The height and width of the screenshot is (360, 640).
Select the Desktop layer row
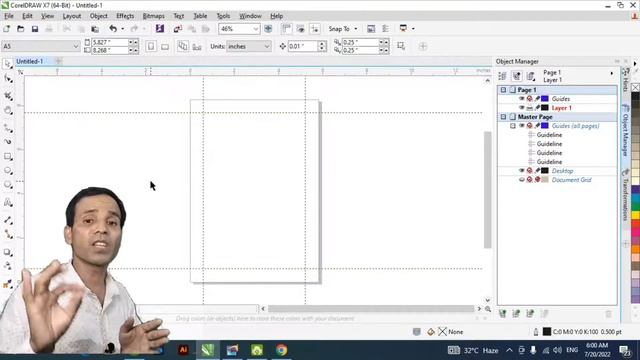[557, 171]
